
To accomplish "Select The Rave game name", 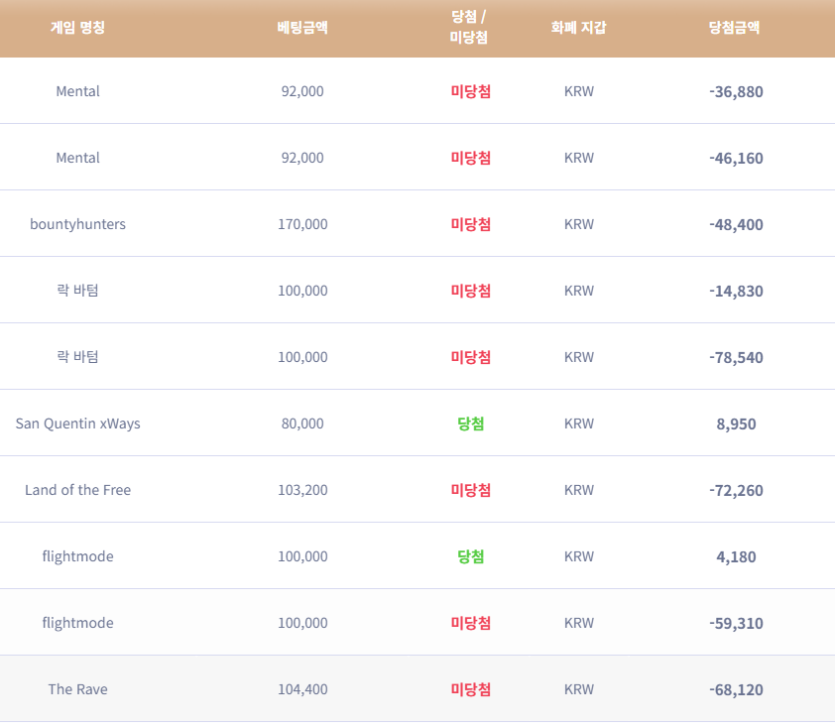I will point(78,689).
